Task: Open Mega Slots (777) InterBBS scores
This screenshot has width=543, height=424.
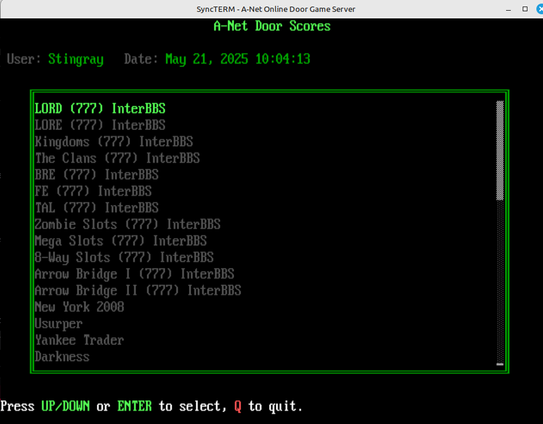Action: pos(121,241)
